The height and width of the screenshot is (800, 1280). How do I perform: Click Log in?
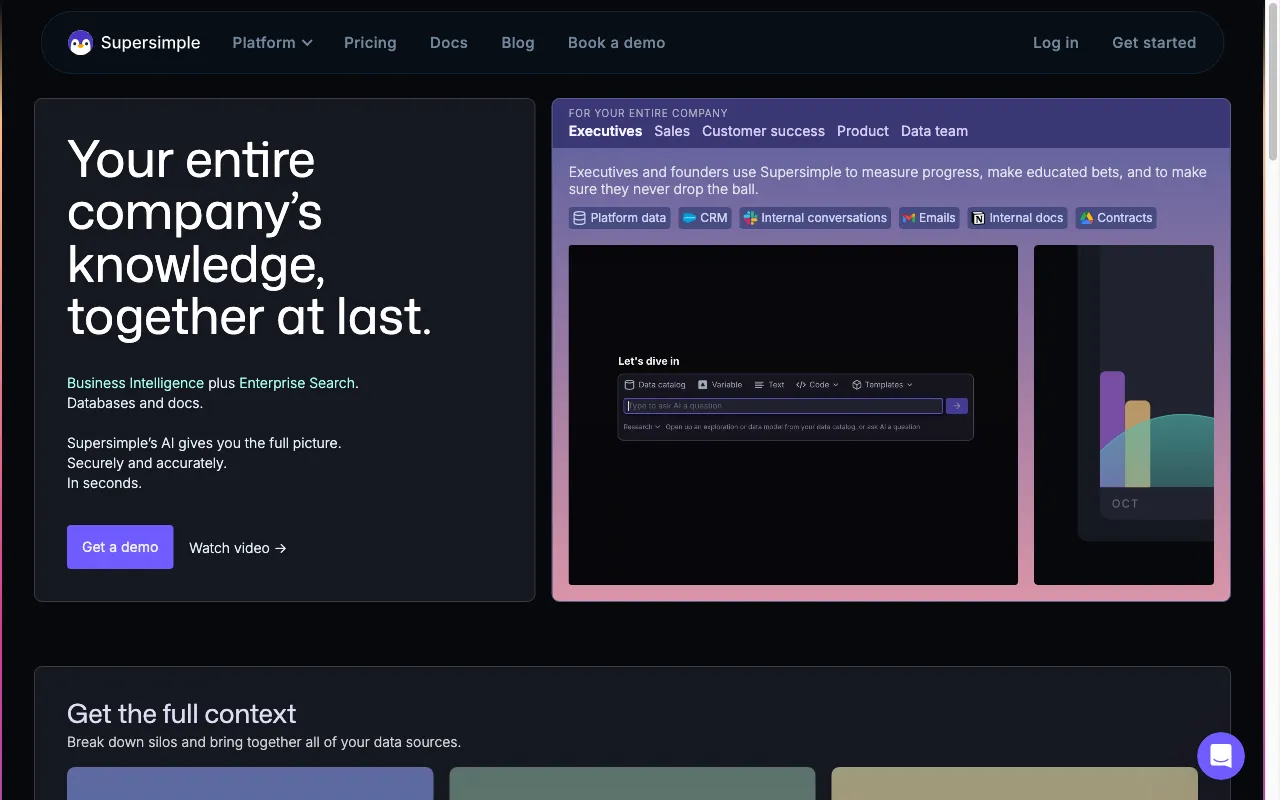pos(1056,43)
